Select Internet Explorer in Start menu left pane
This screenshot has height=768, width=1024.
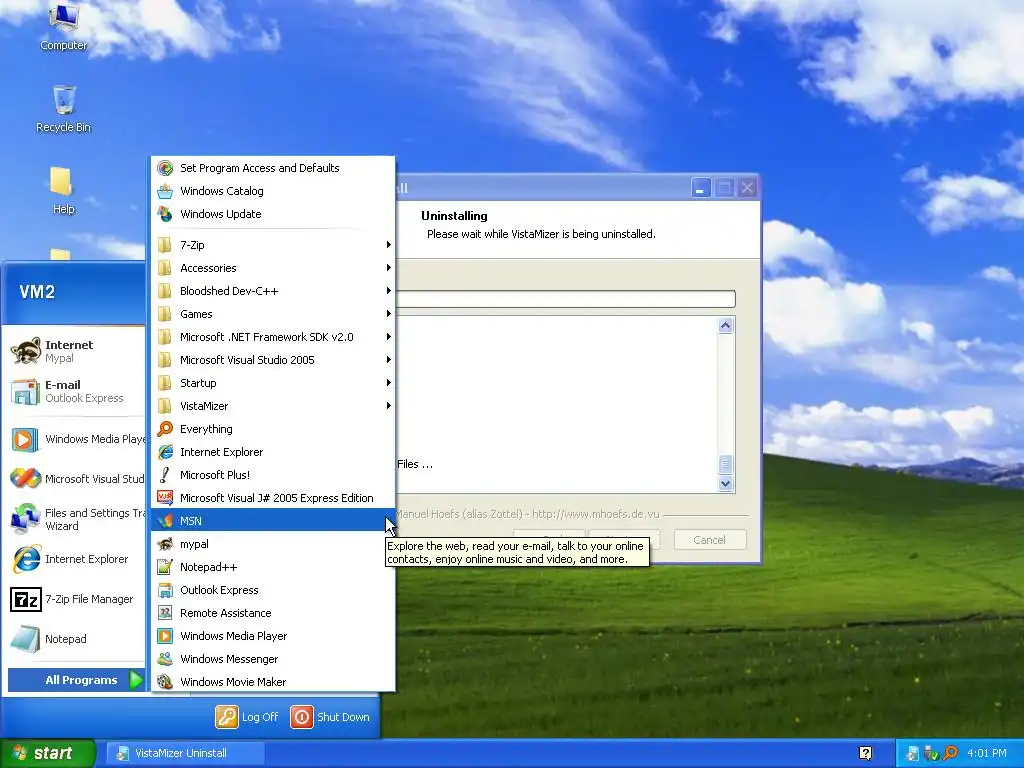pos(78,559)
